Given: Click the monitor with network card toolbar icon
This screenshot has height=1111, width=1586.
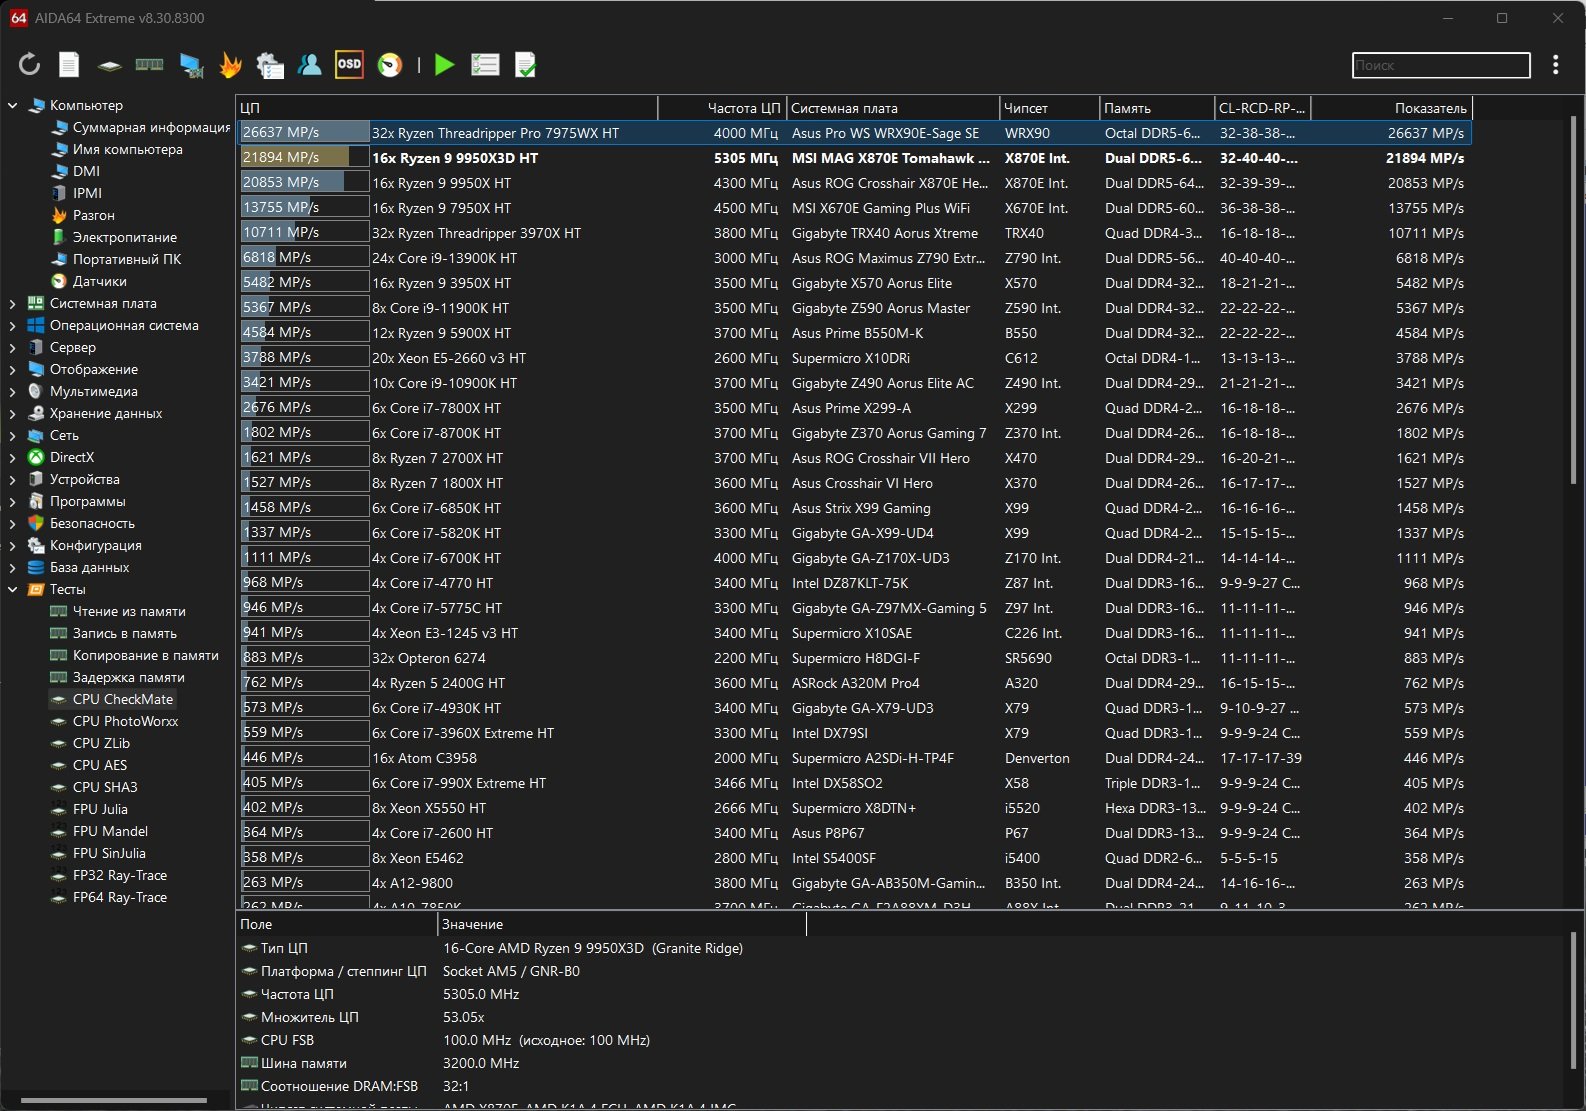Looking at the screenshot, I should (191, 65).
